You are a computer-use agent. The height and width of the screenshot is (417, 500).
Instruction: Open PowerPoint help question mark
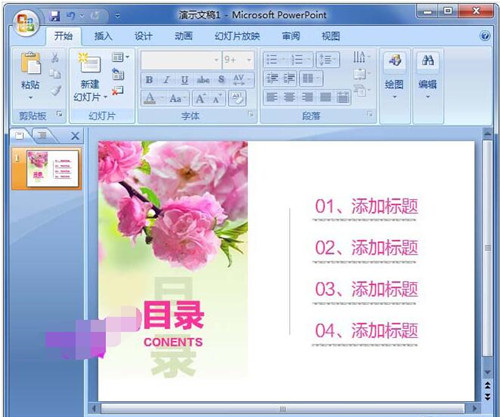(x=485, y=36)
